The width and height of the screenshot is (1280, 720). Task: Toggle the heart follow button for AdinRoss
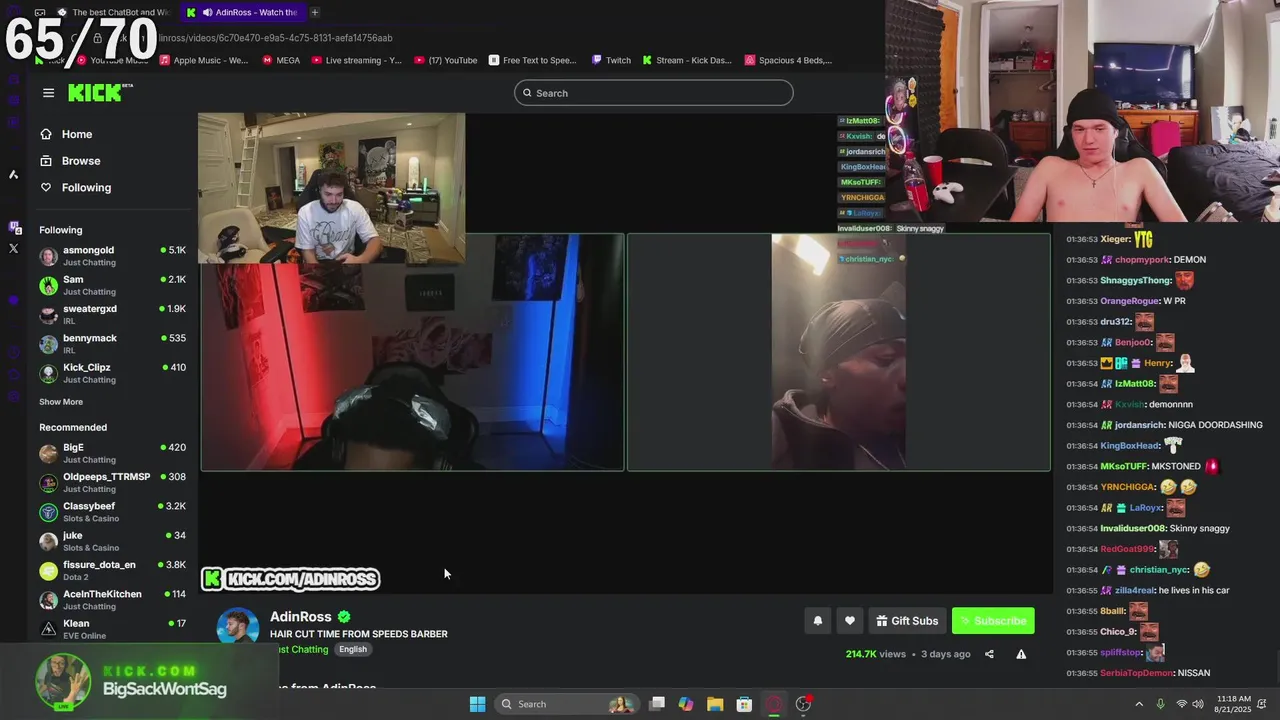point(849,621)
